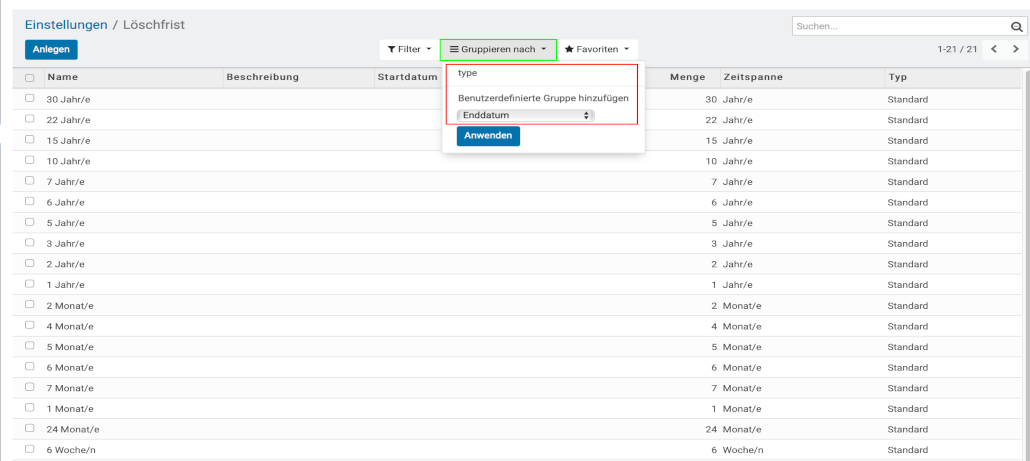Toggle the select-all checkbox in header
Screen dimensions: 1030x461
pos(30,78)
